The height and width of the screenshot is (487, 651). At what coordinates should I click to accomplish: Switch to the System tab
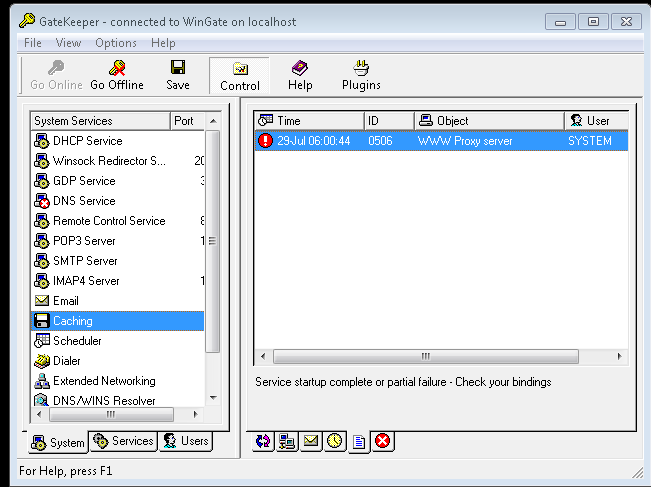click(58, 443)
